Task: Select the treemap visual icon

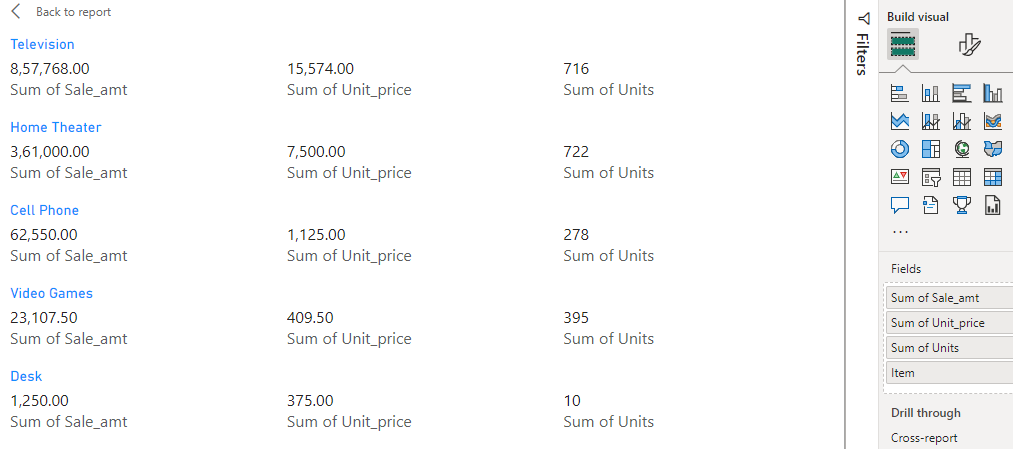Action: click(930, 149)
